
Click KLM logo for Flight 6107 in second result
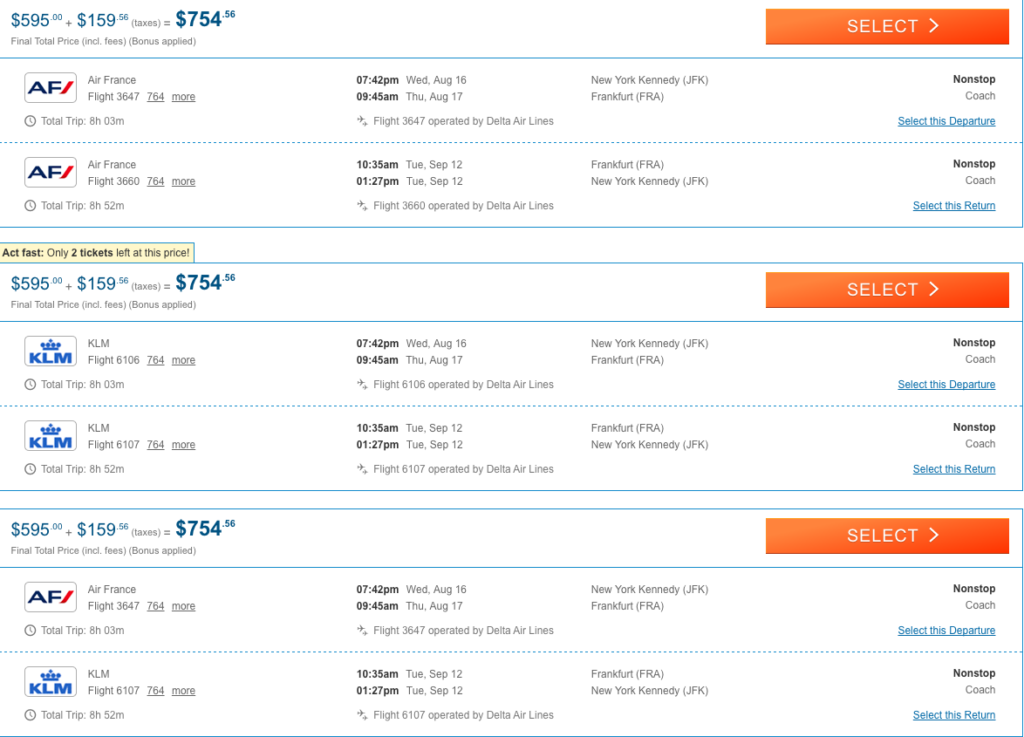(x=50, y=435)
